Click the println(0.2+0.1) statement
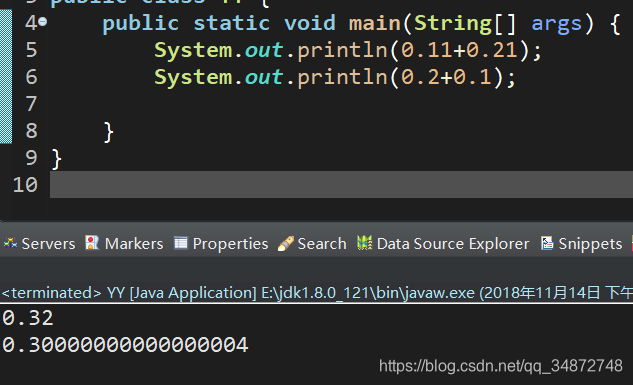The width and height of the screenshot is (633, 385). pos(335,77)
